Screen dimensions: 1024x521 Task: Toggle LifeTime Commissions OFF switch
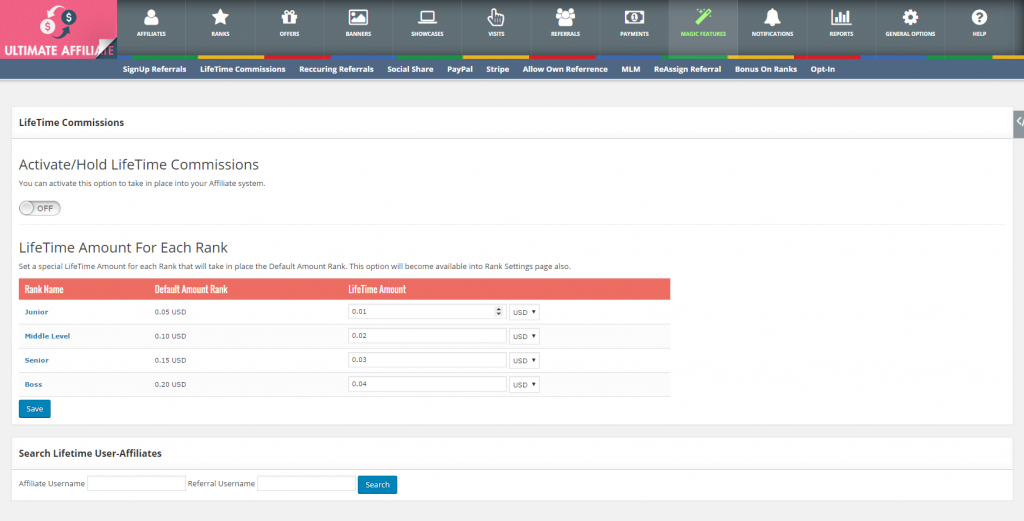(x=40, y=208)
